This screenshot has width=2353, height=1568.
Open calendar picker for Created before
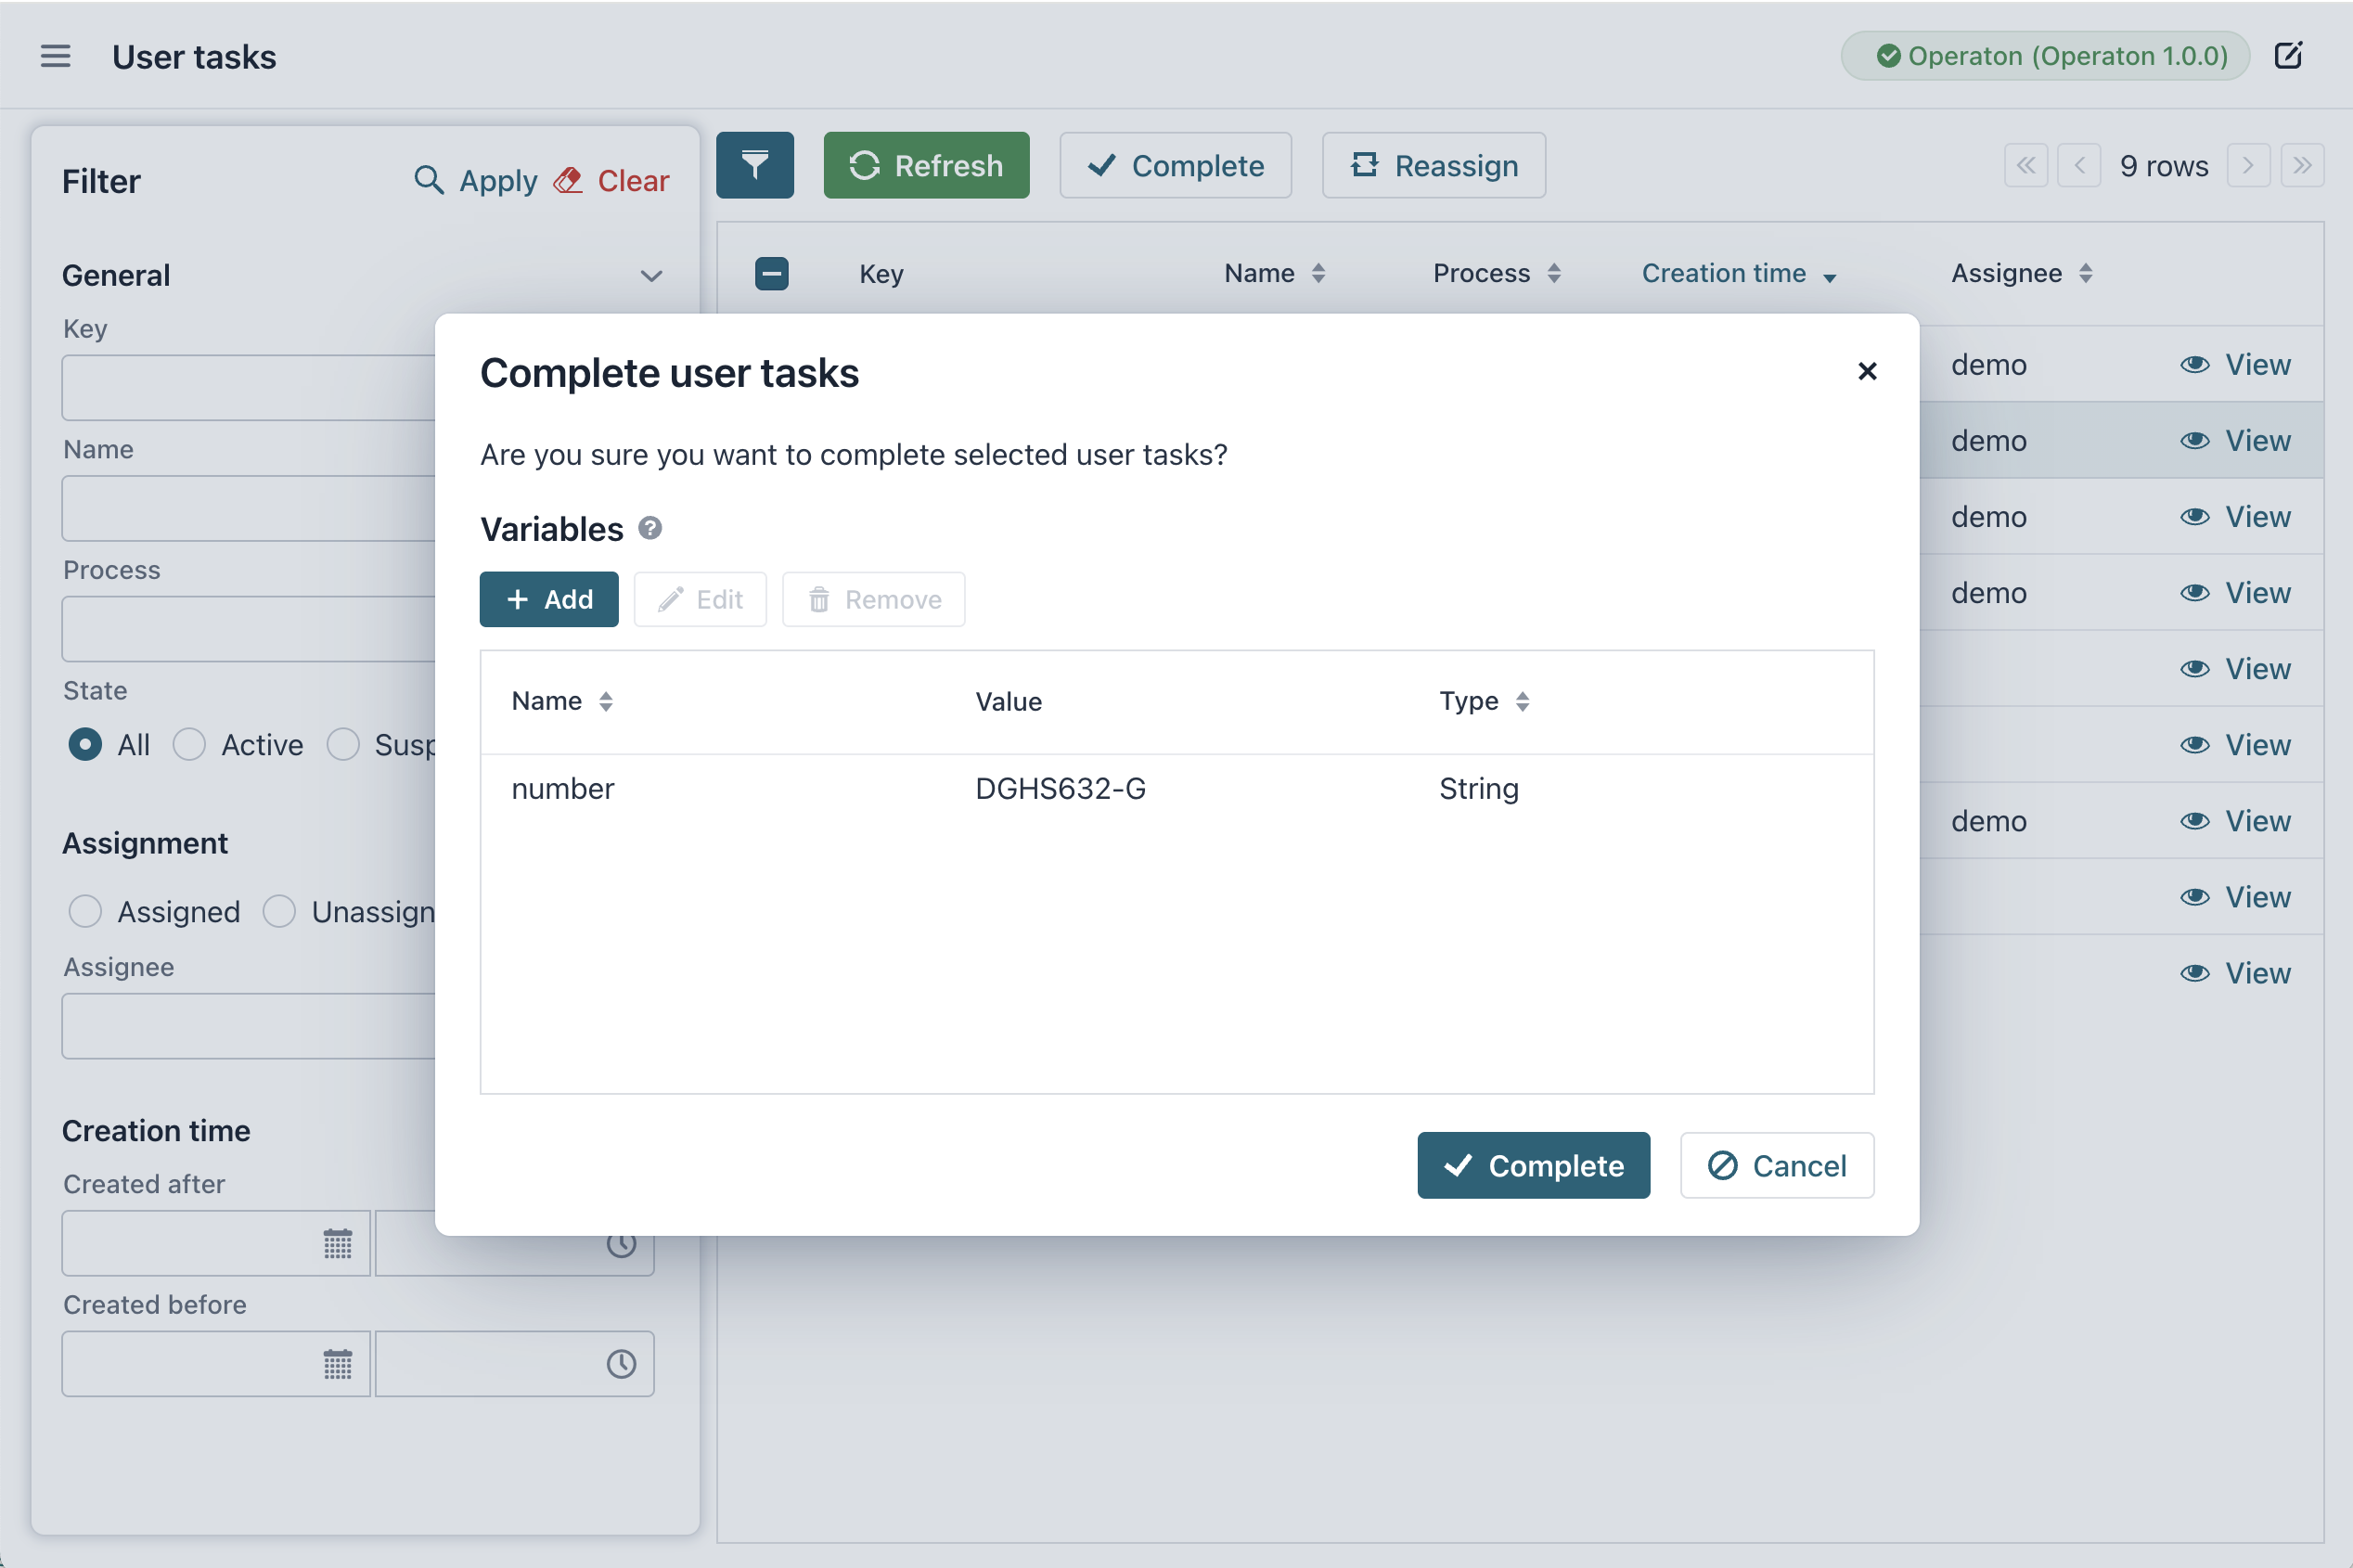click(338, 1364)
